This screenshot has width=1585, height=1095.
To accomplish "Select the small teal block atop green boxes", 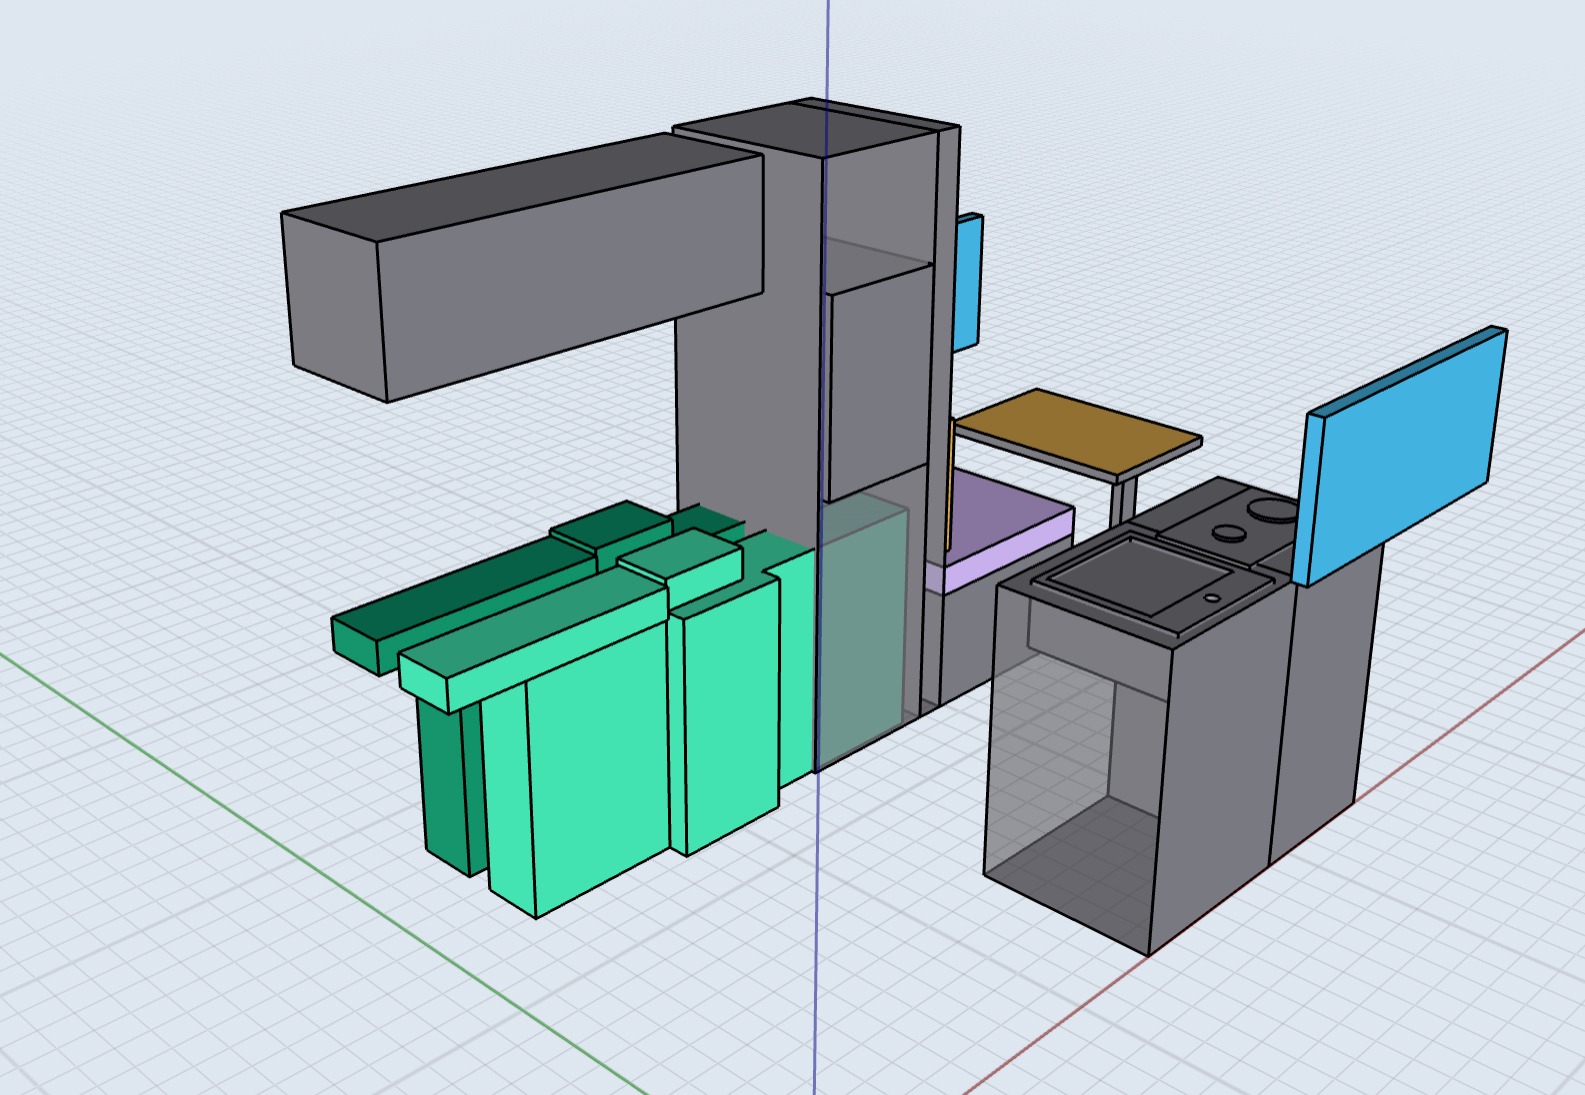I will click(x=682, y=562).
